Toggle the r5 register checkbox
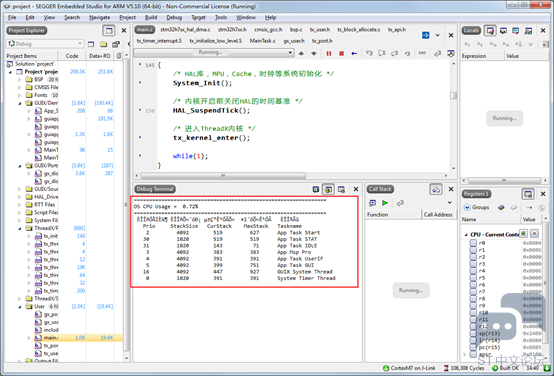Viewport: 554px width, 376px height. pyautogui.click(x=473, y=278)
